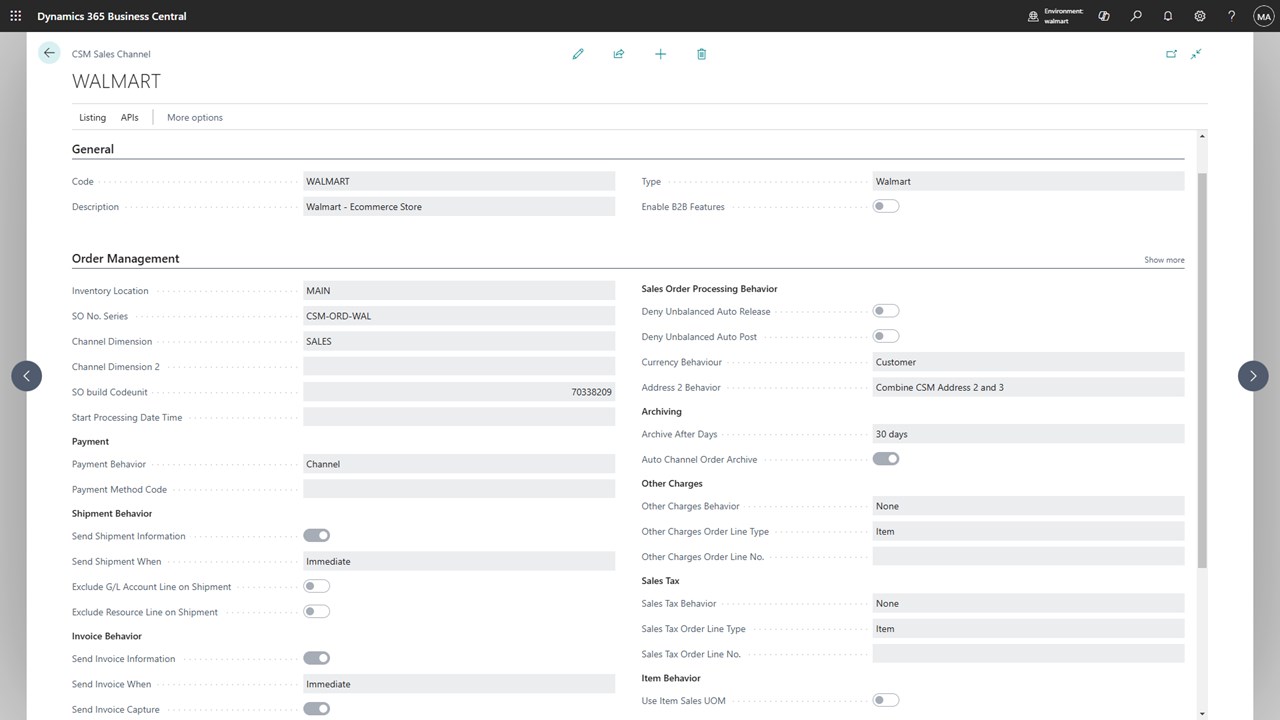Click the Code field WALMART
The image size is (1280, 720).
point(459,181)
